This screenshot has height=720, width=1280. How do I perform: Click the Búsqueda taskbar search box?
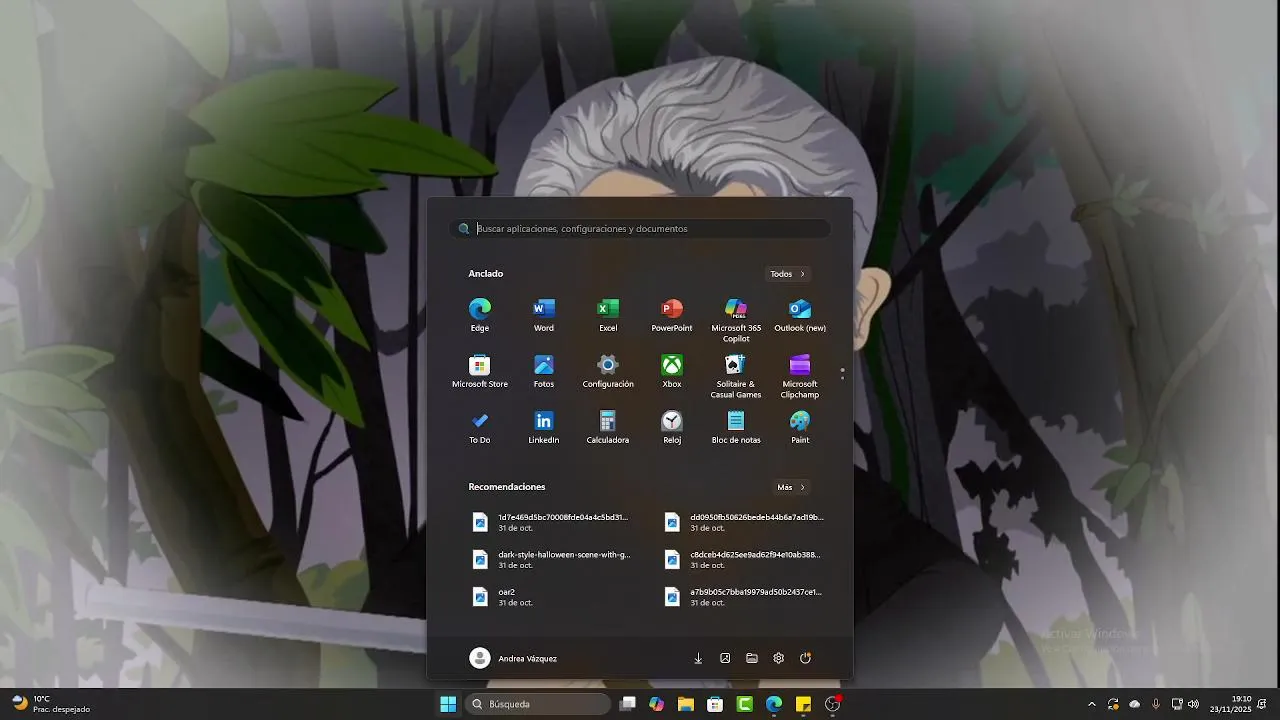[538, 704]
